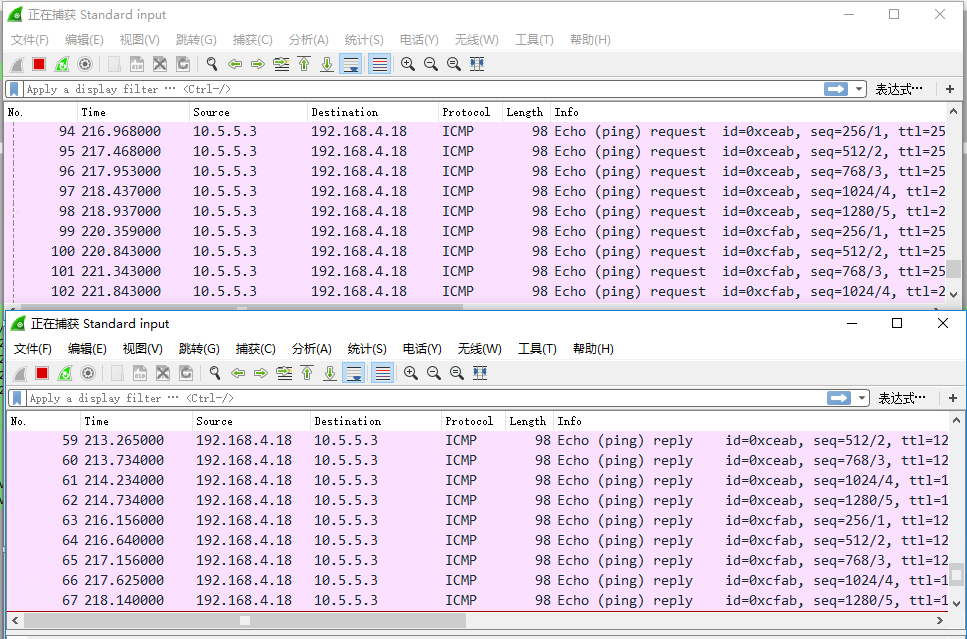This screenshot has height=639, width=967.
Task: Open 视图(V) menu in bottom window
Action: pyautogui.click(x=142, y=349)
